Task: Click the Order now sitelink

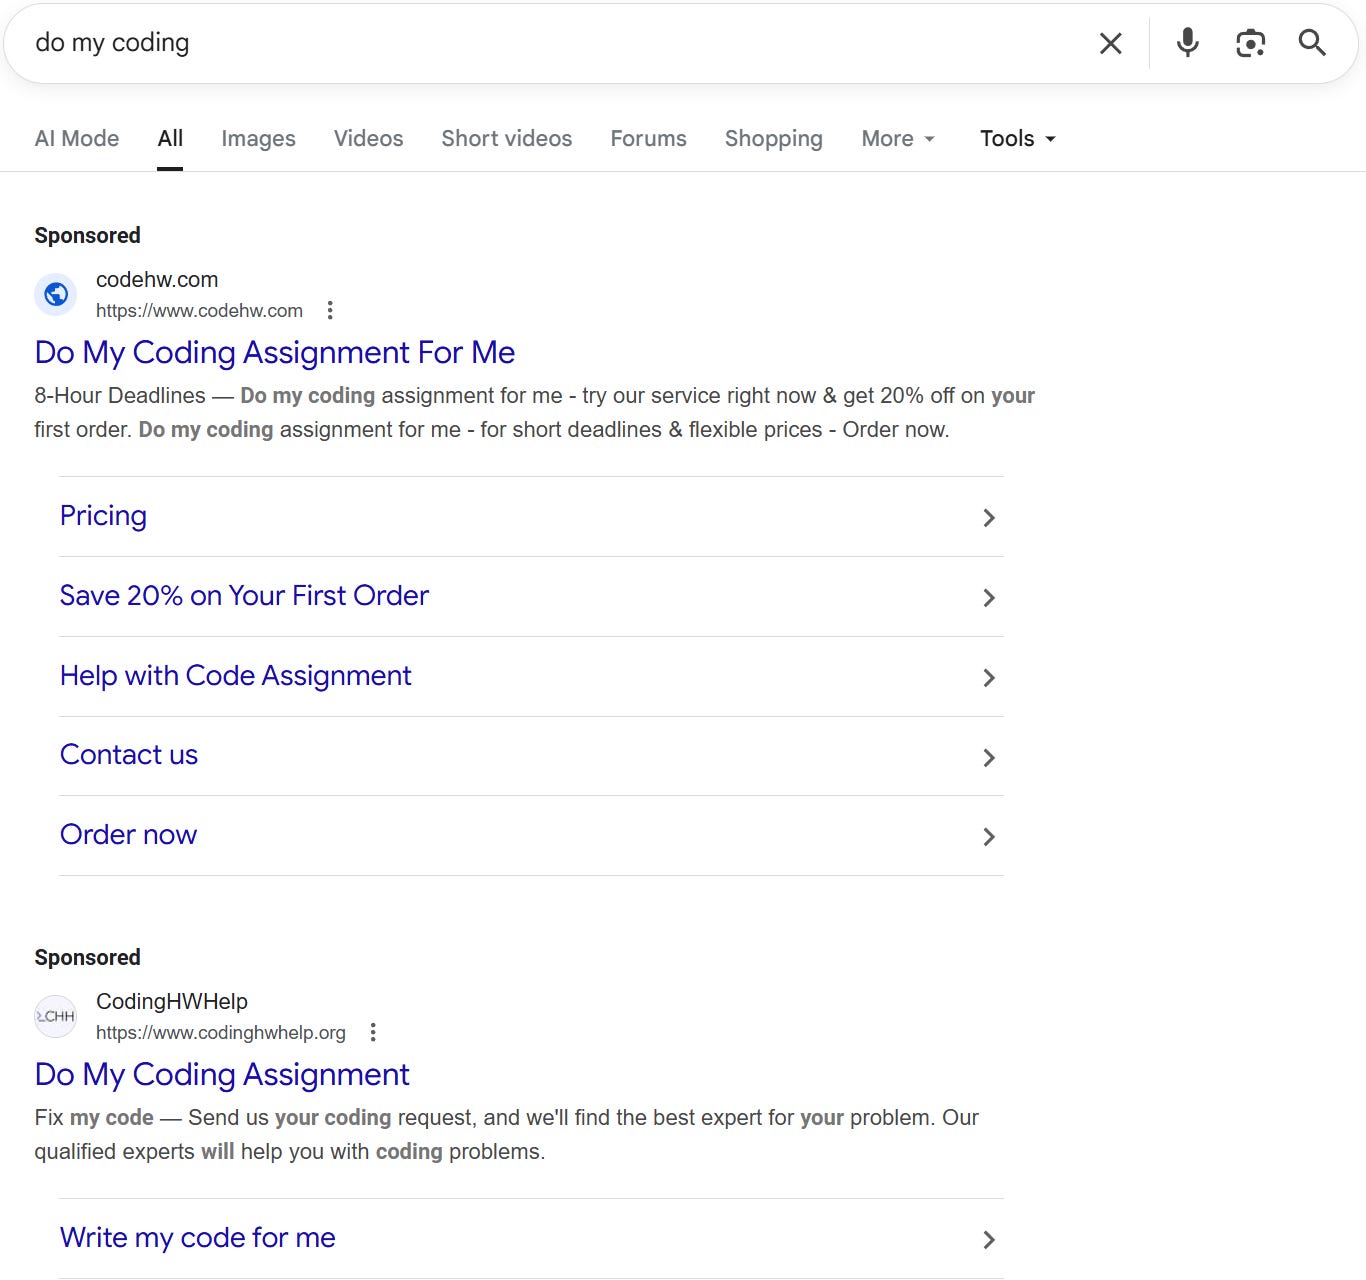Action: [128, 834]
